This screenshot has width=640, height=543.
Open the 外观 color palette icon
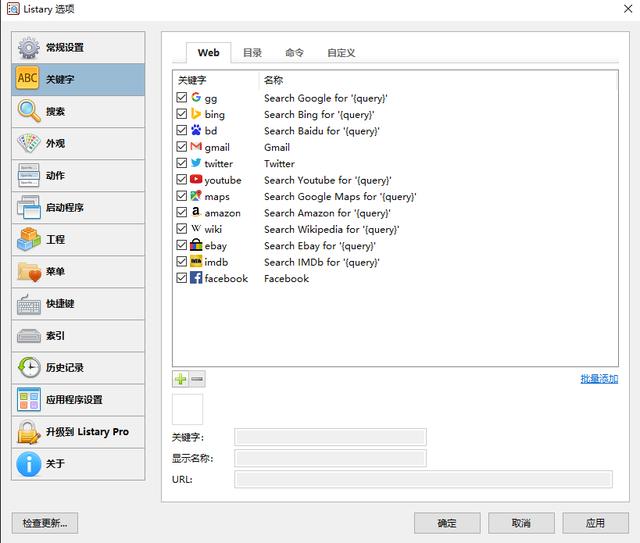tap(28, 143)
